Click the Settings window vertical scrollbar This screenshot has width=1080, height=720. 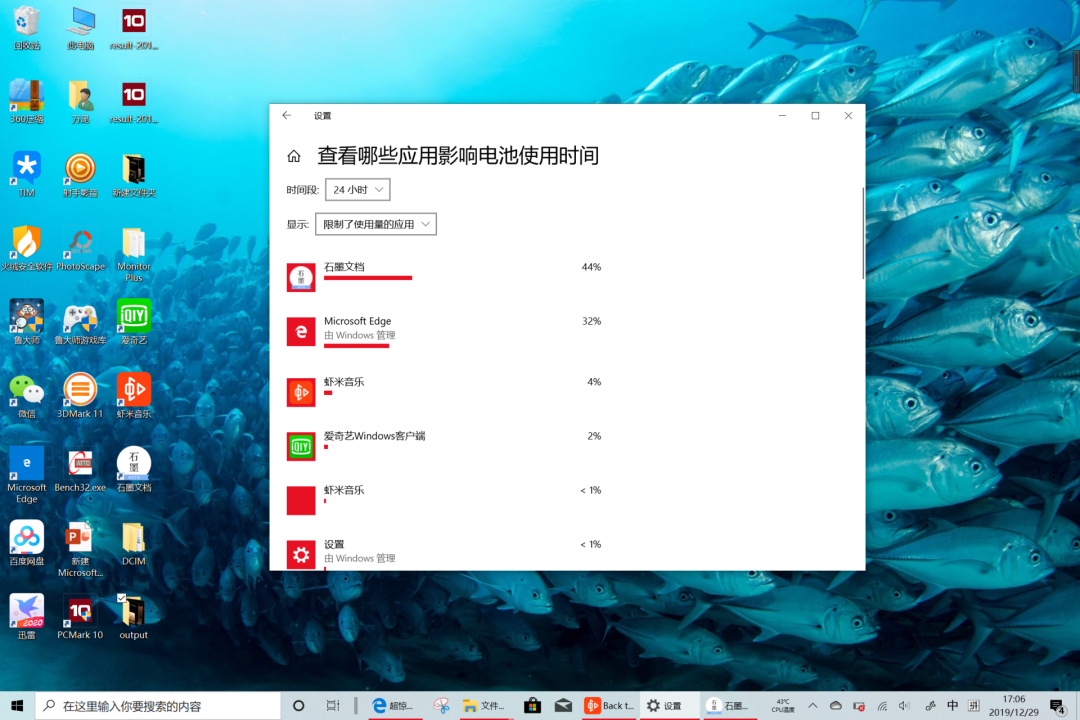point(863,234)
